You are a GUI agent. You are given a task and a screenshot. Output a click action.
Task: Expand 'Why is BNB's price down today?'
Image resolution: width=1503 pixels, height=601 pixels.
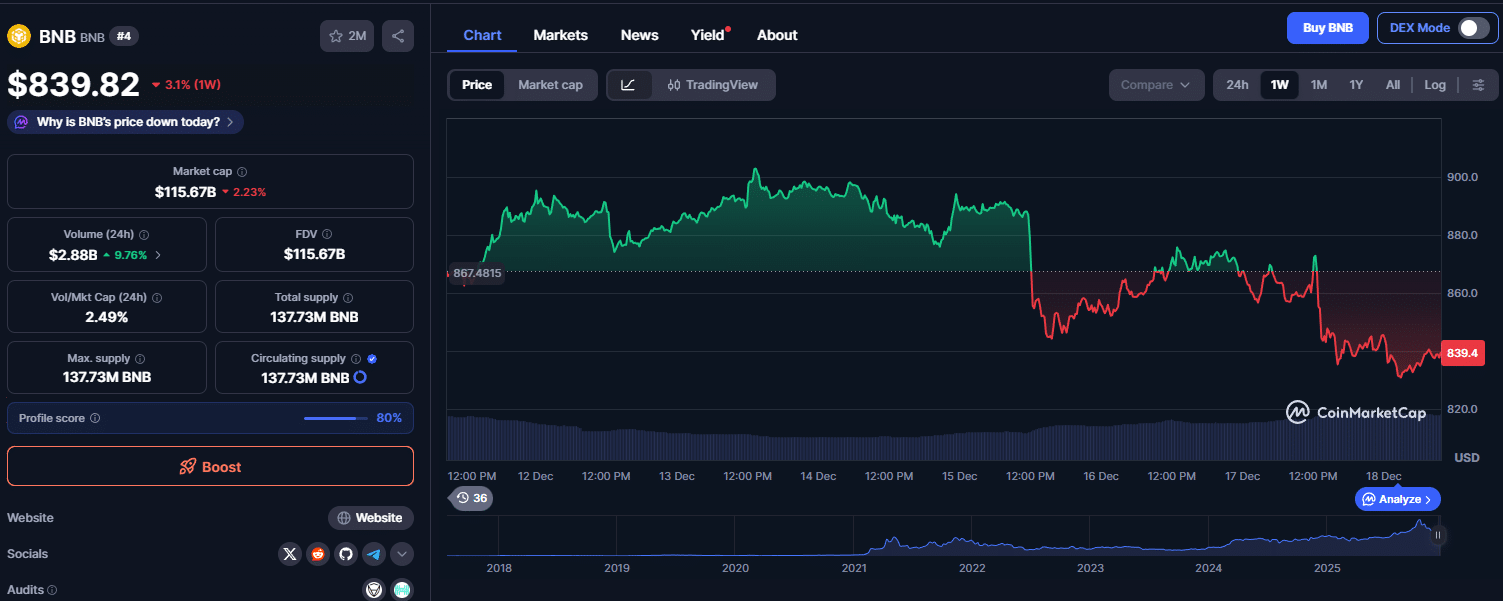pos(126,122)
